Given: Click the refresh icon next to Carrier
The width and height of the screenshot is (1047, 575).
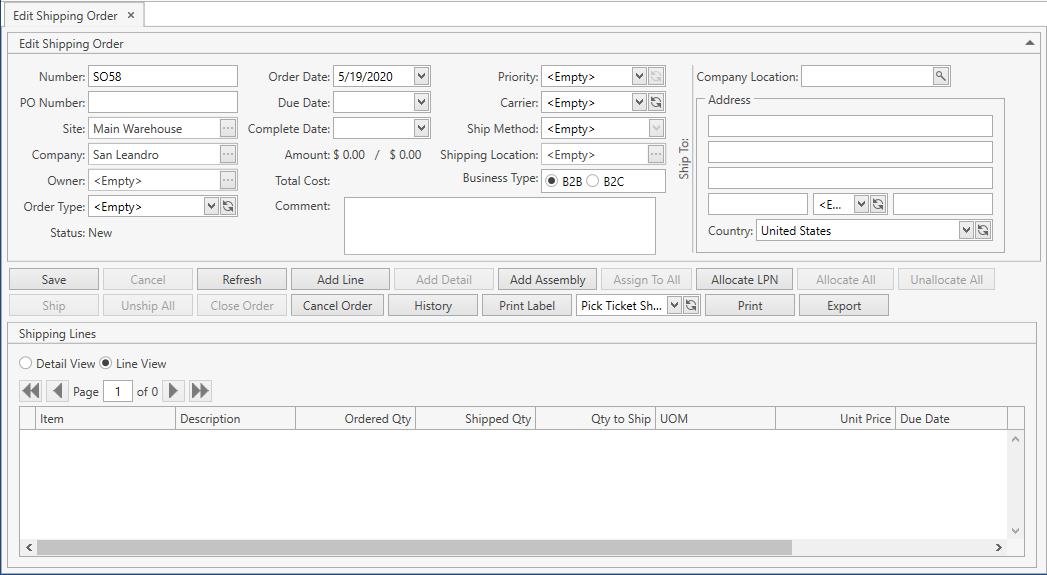Looking at the screenshot, I should pos(656,102).
